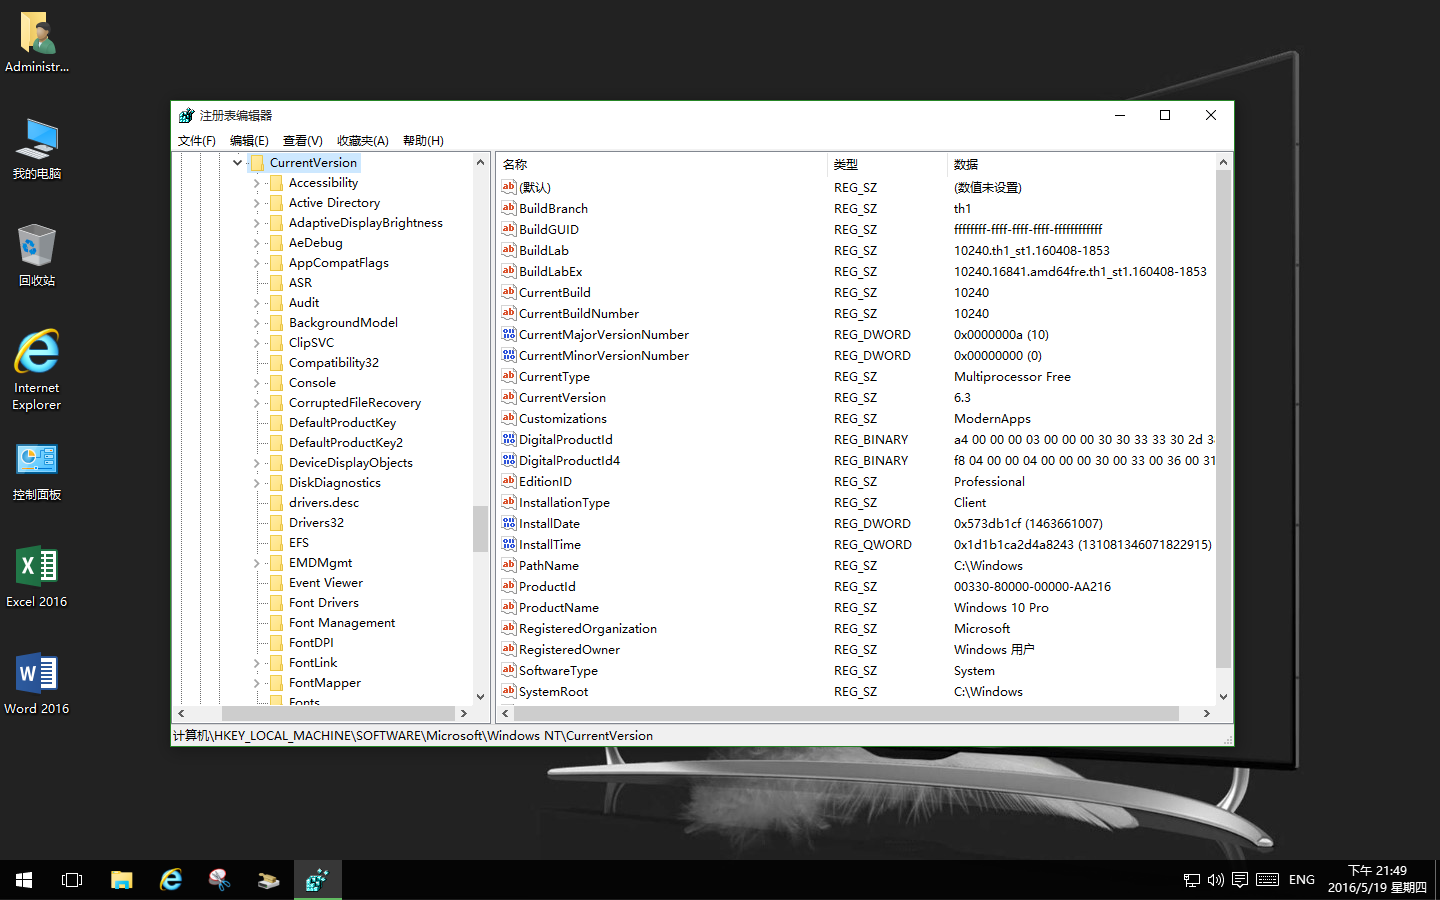Expand the AppCompatFlags key
1440x900 pixels.
(x=256, y=263)
